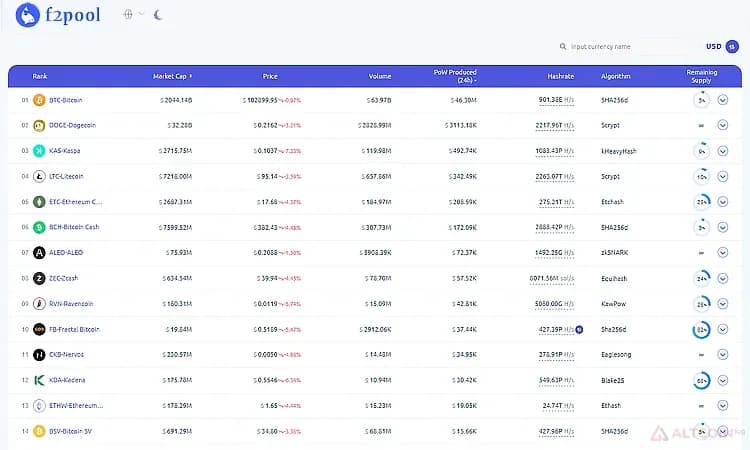Click the Ravencoin coin icon

point(39,304)
